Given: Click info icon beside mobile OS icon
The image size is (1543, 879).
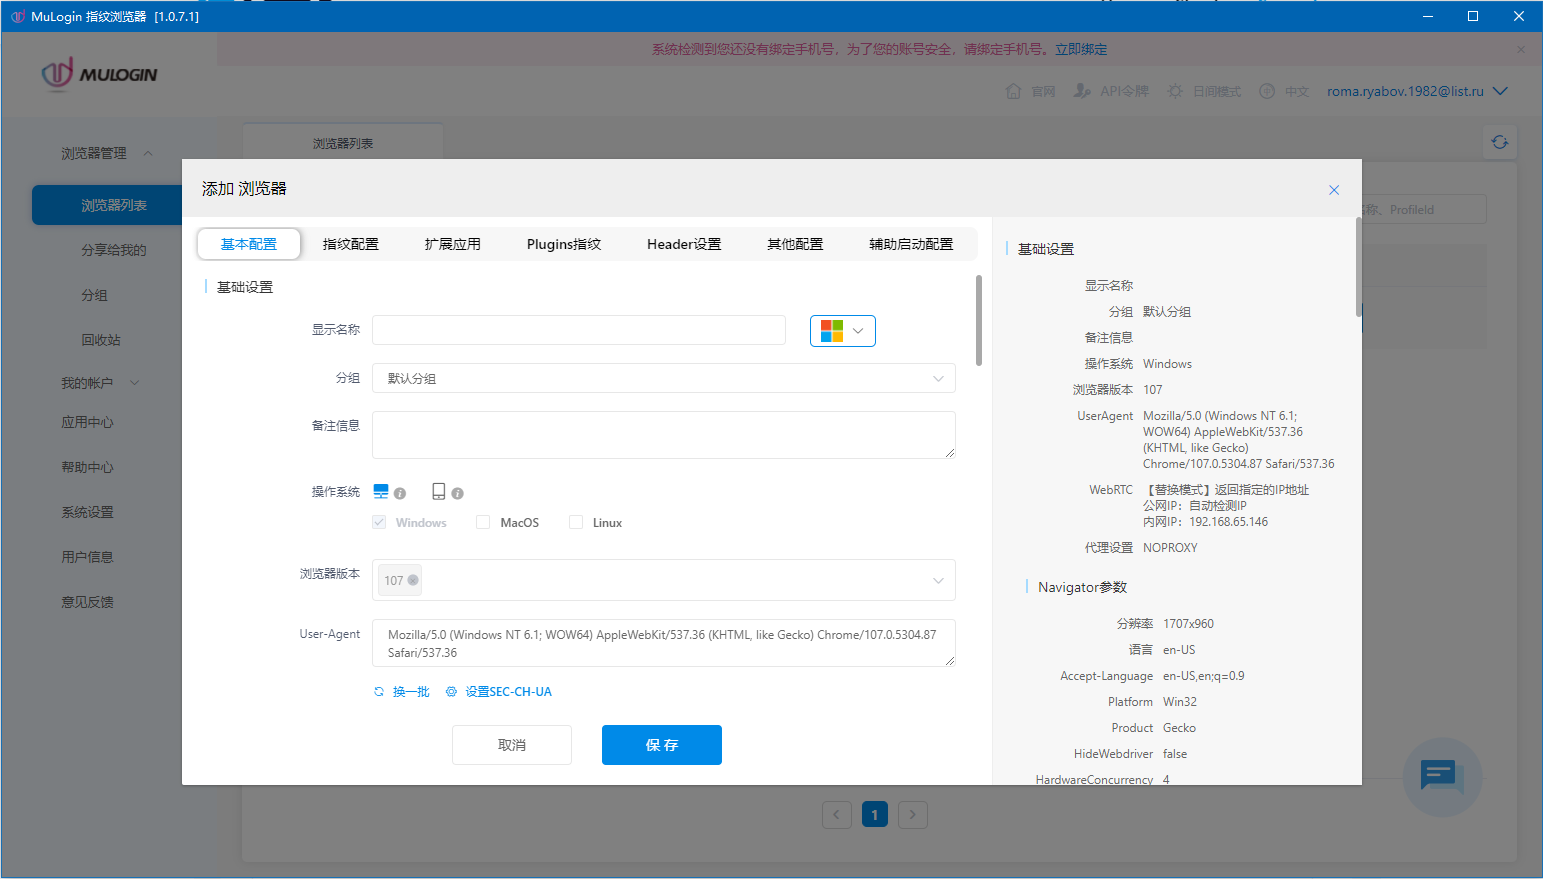Looking at the screenshot, I should (x=457, y=493).
